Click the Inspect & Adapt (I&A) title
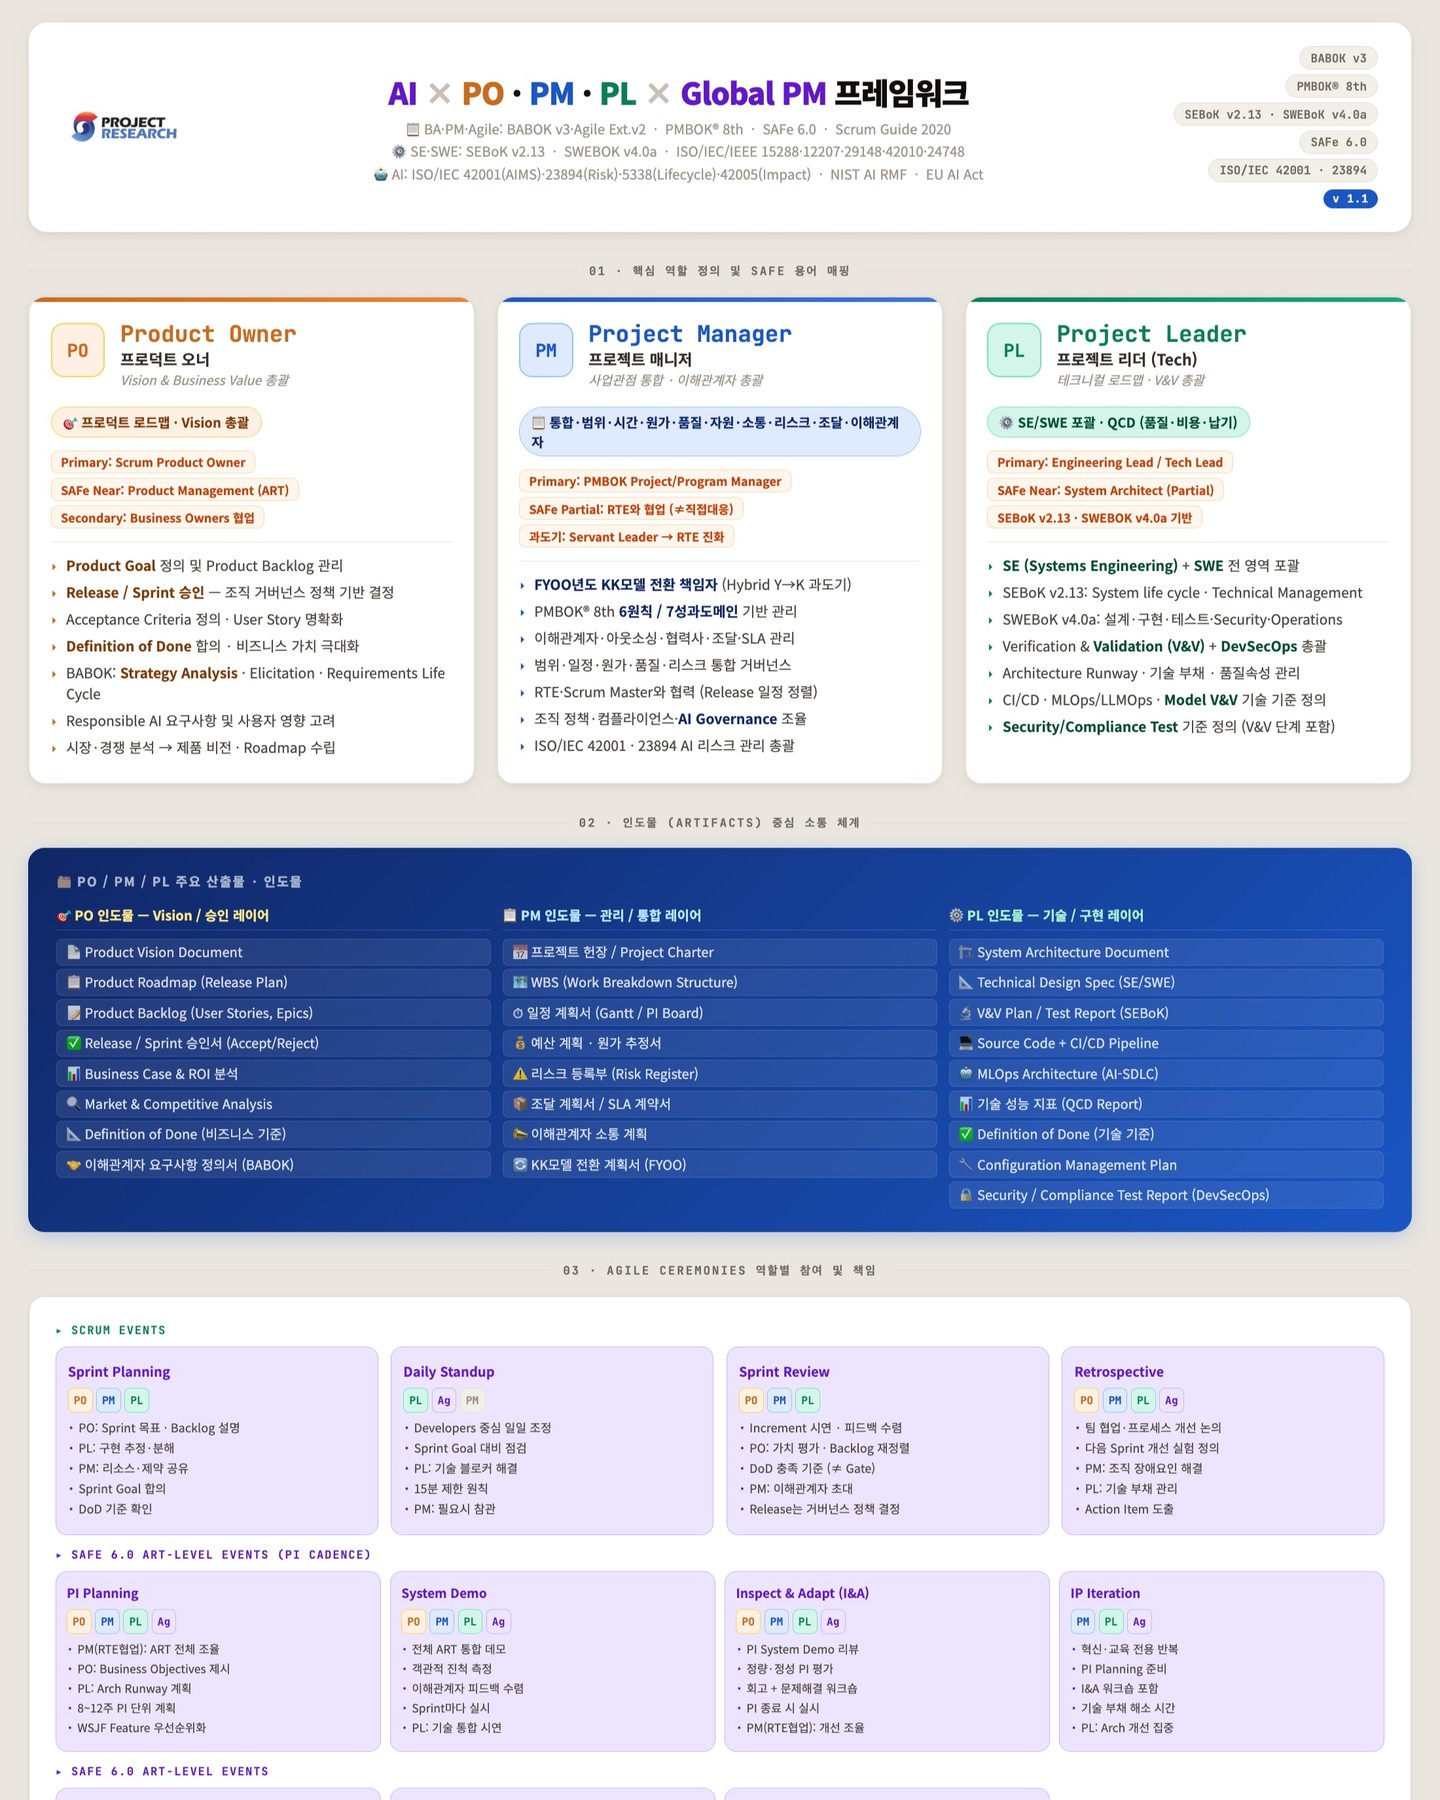This screenshot has width=1440, height=1800. pos(802,1593)
